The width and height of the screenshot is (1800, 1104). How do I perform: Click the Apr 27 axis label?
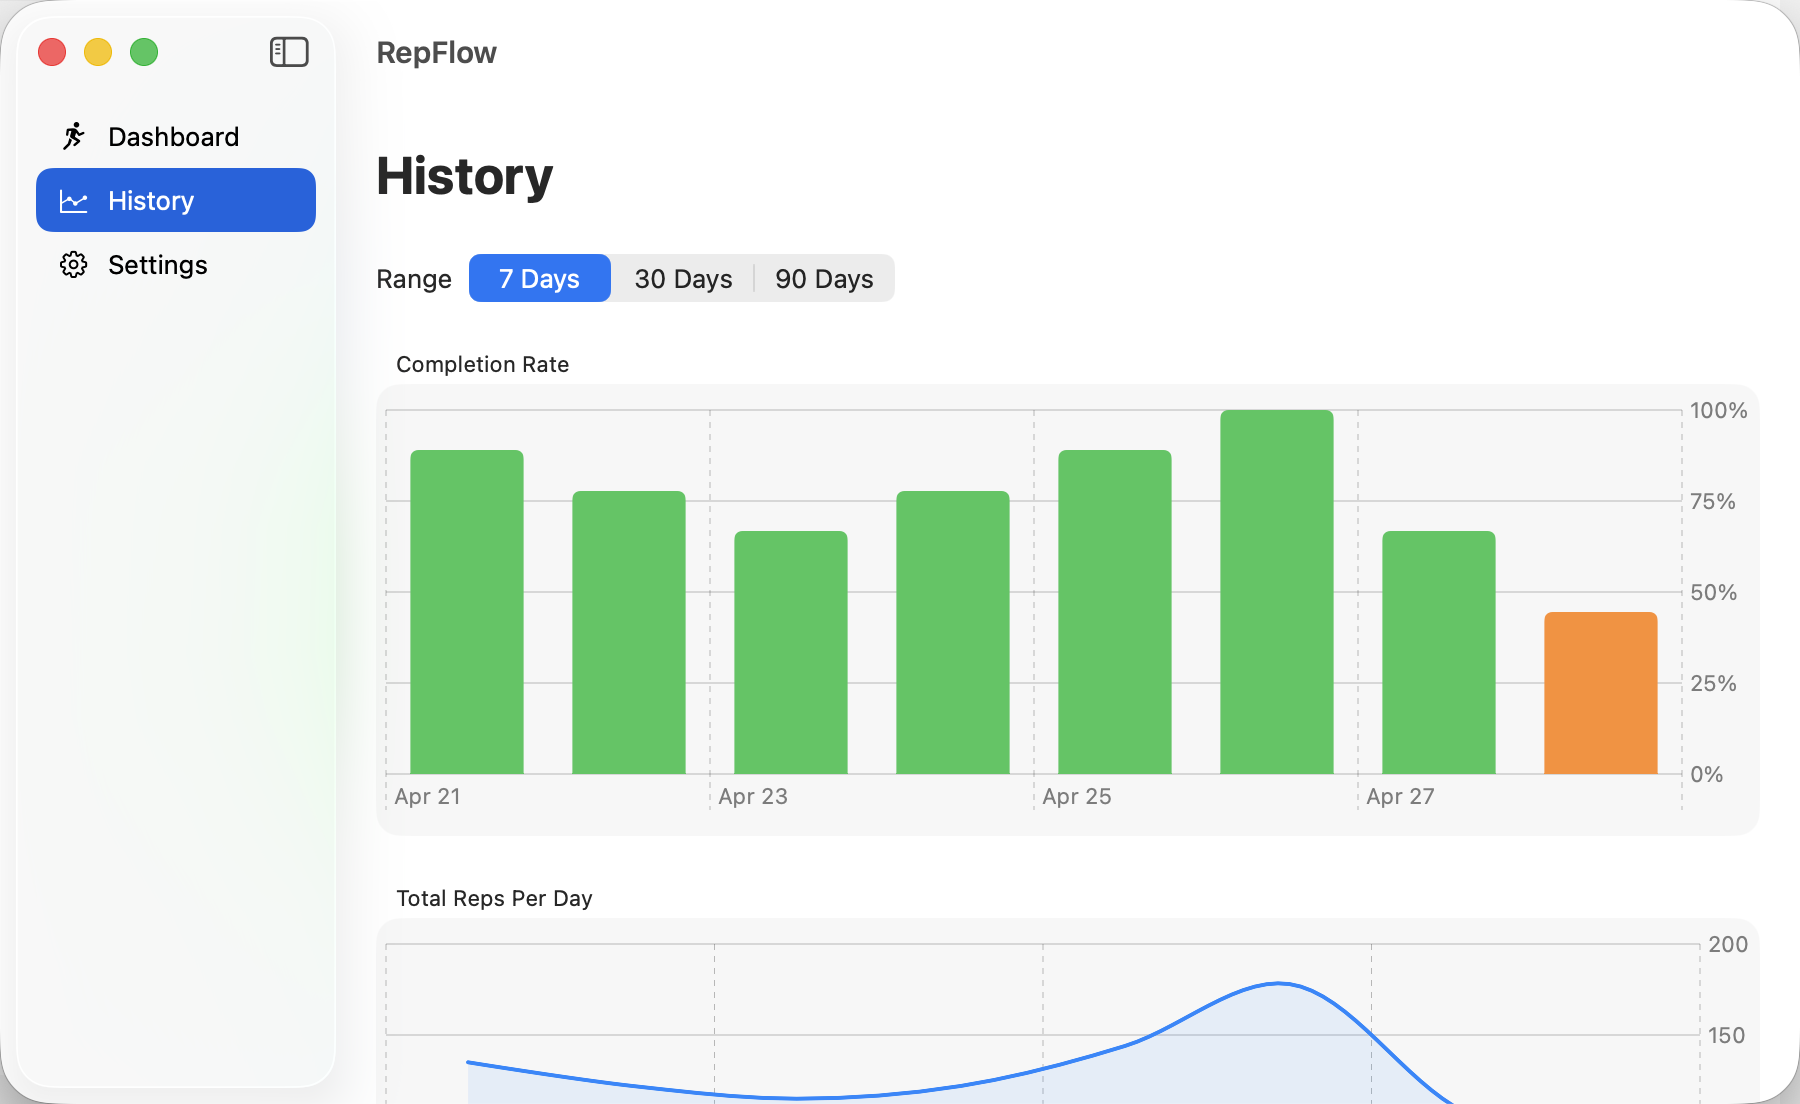point(1400,796)
